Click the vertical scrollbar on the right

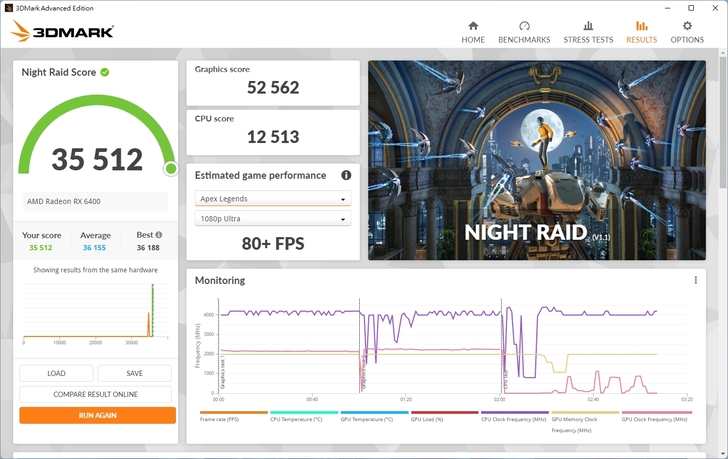point(723,121)
